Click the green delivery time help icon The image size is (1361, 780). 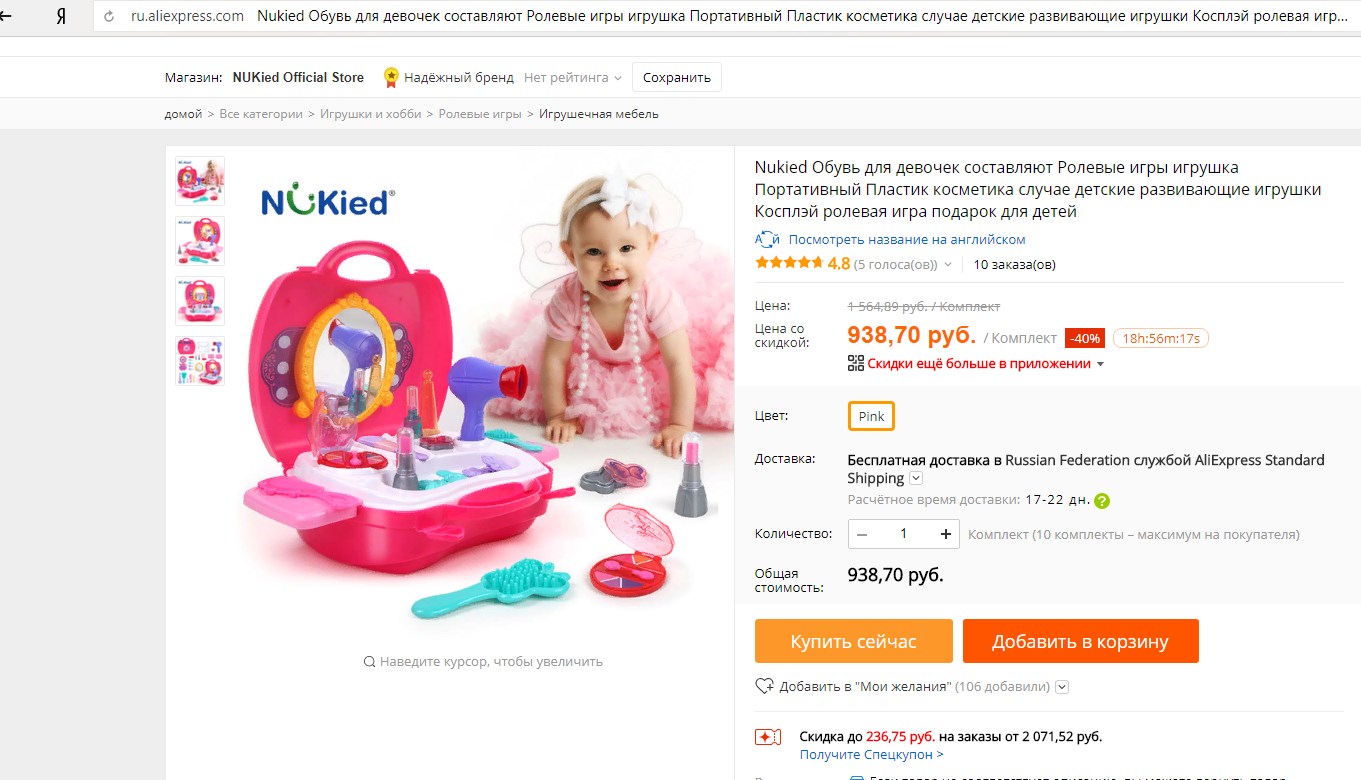point(1102,501)
